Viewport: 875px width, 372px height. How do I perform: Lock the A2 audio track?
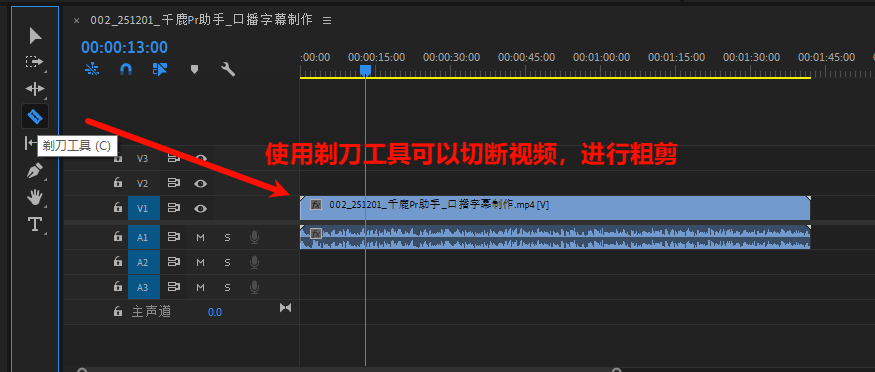pos(117,262)
